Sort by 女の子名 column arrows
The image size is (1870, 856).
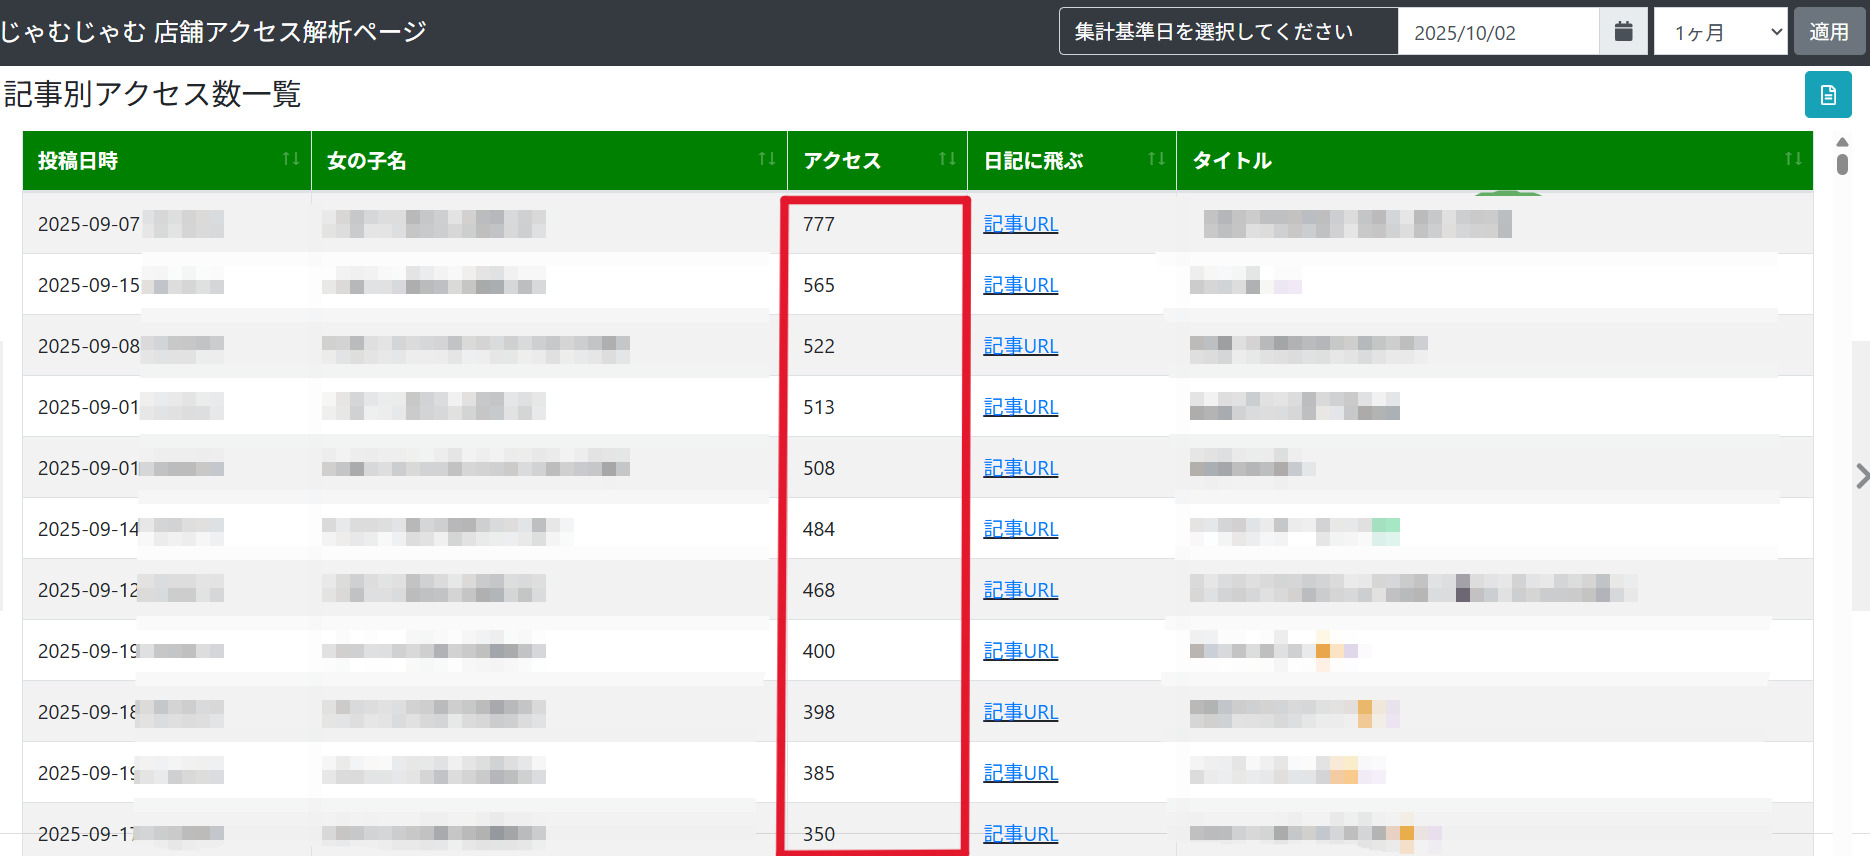tap(767, 159)
